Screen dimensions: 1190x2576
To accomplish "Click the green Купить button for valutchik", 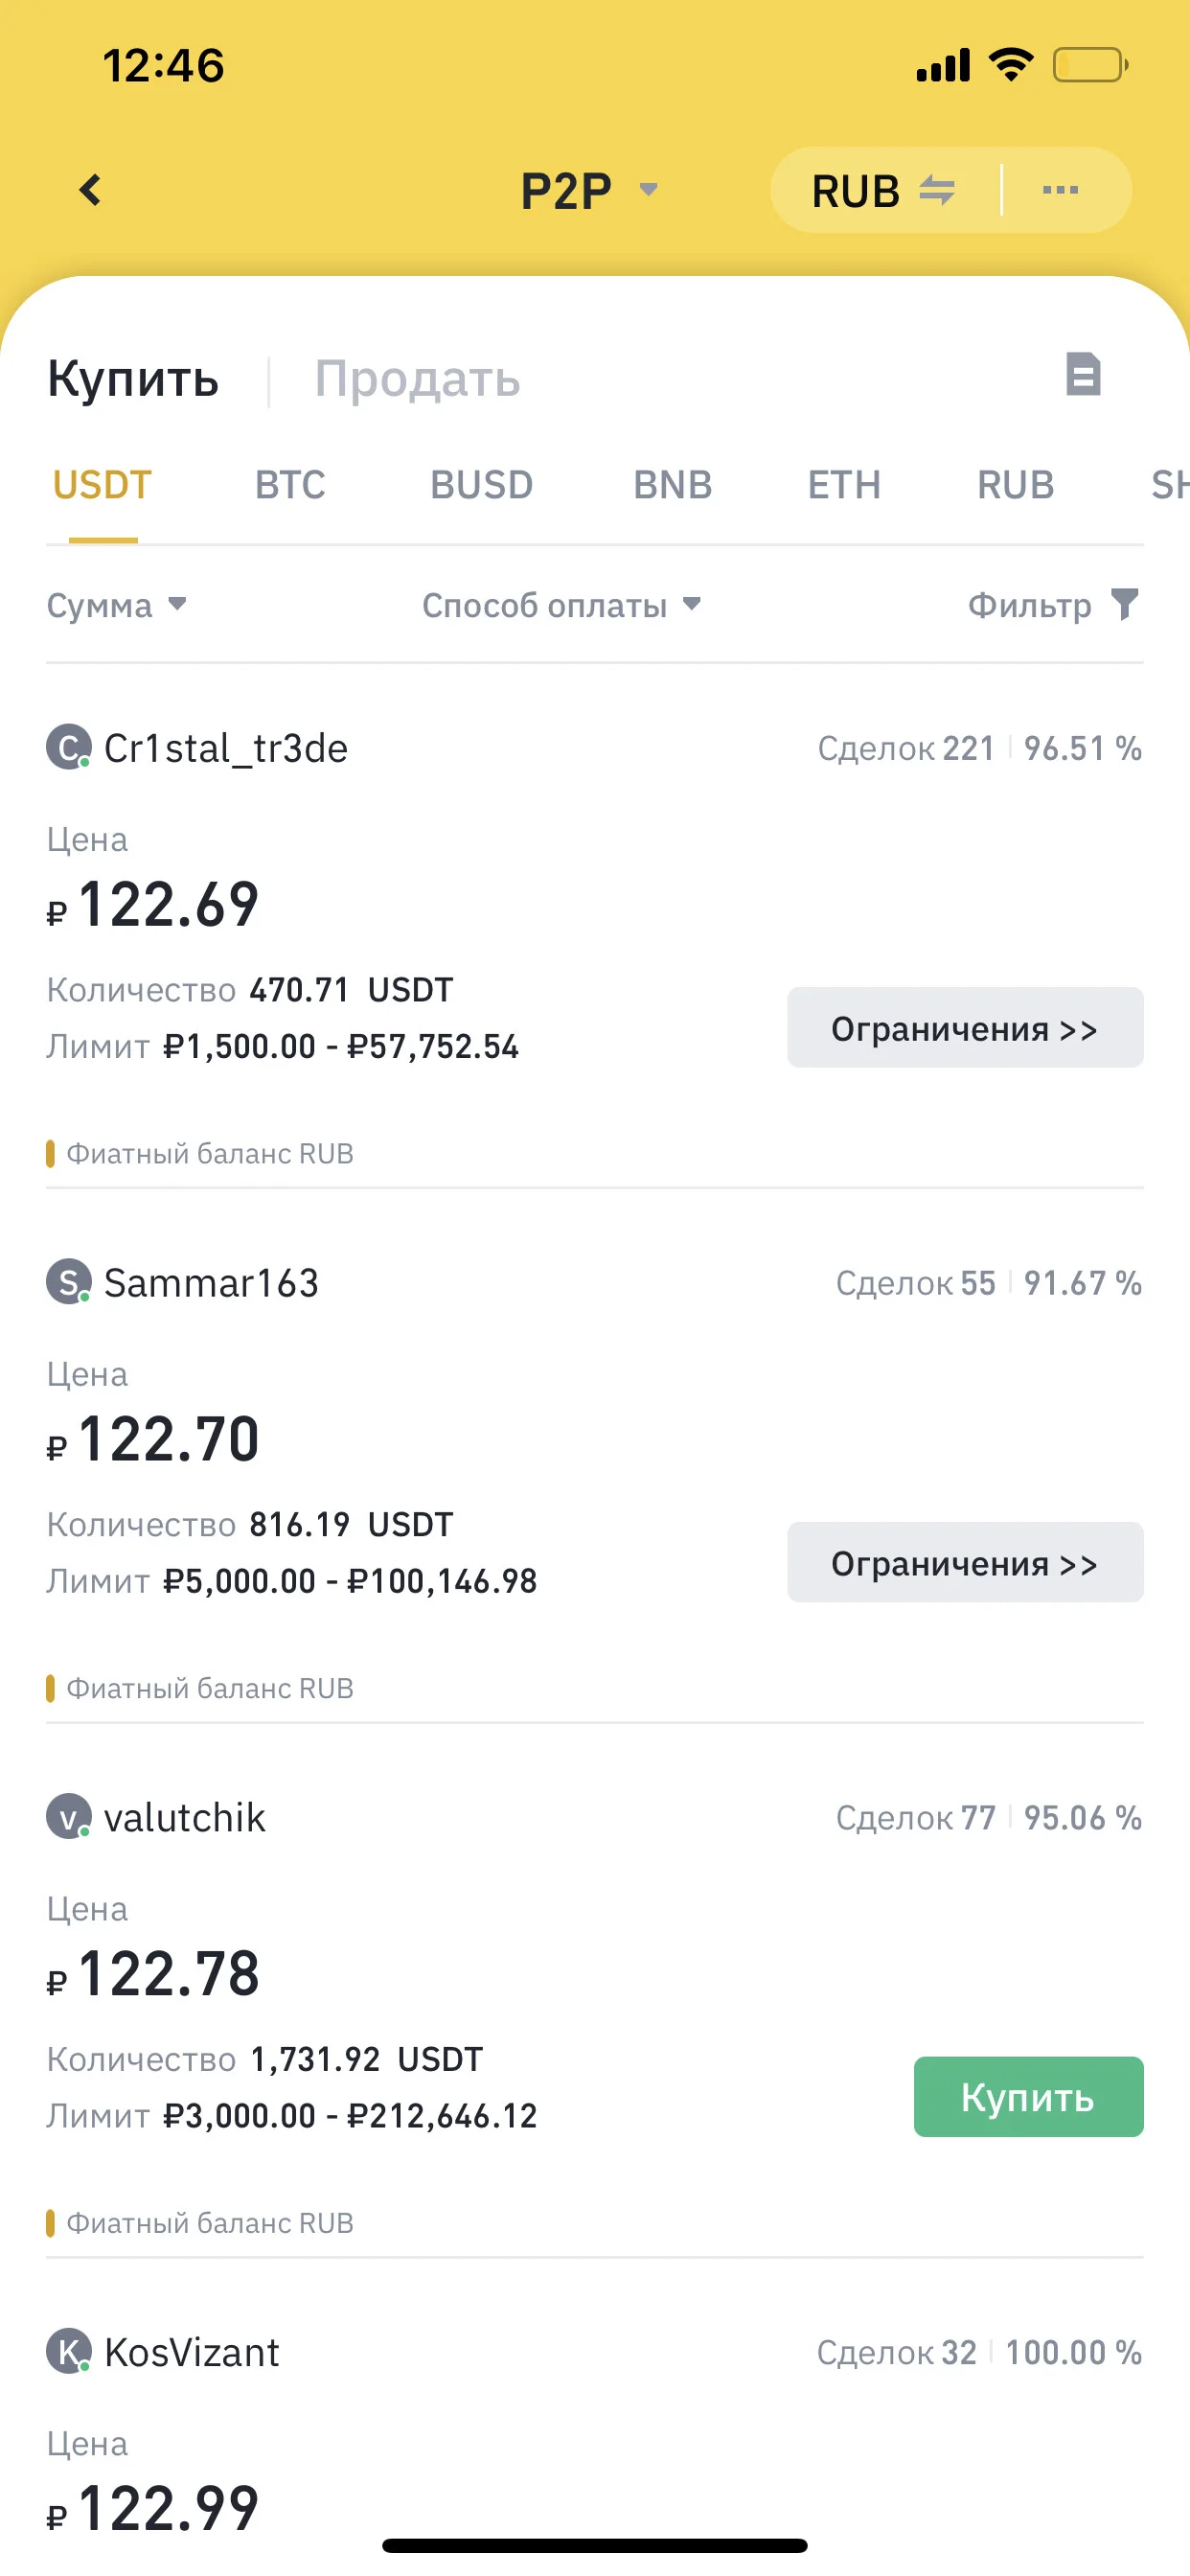I will tap(1028, 2096).
